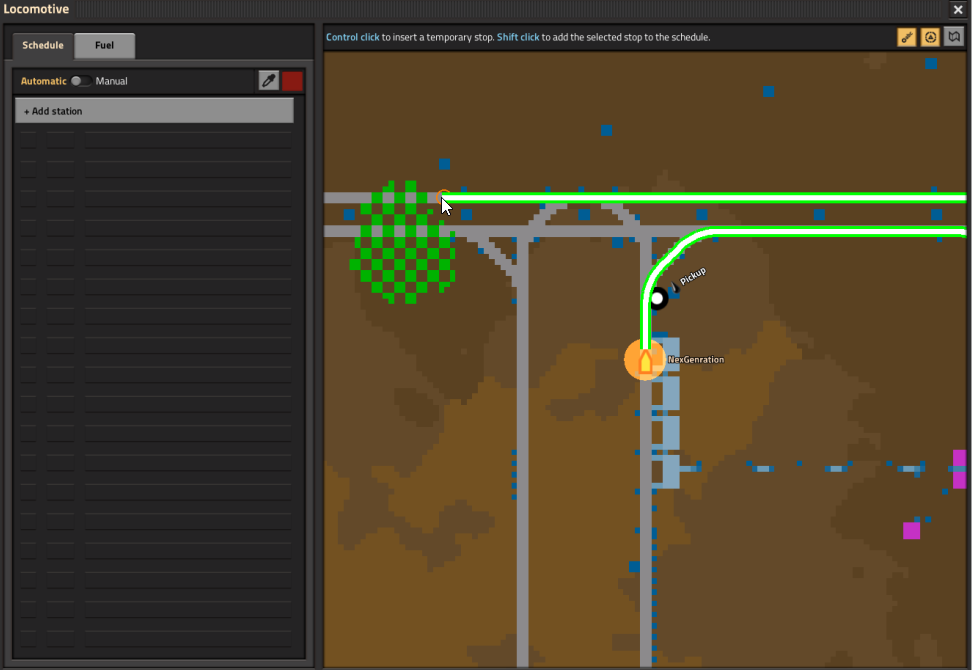The height and width of the screenshot is (670, 972).
Task: Toggle the station names map icon
Action: point(906,37)
